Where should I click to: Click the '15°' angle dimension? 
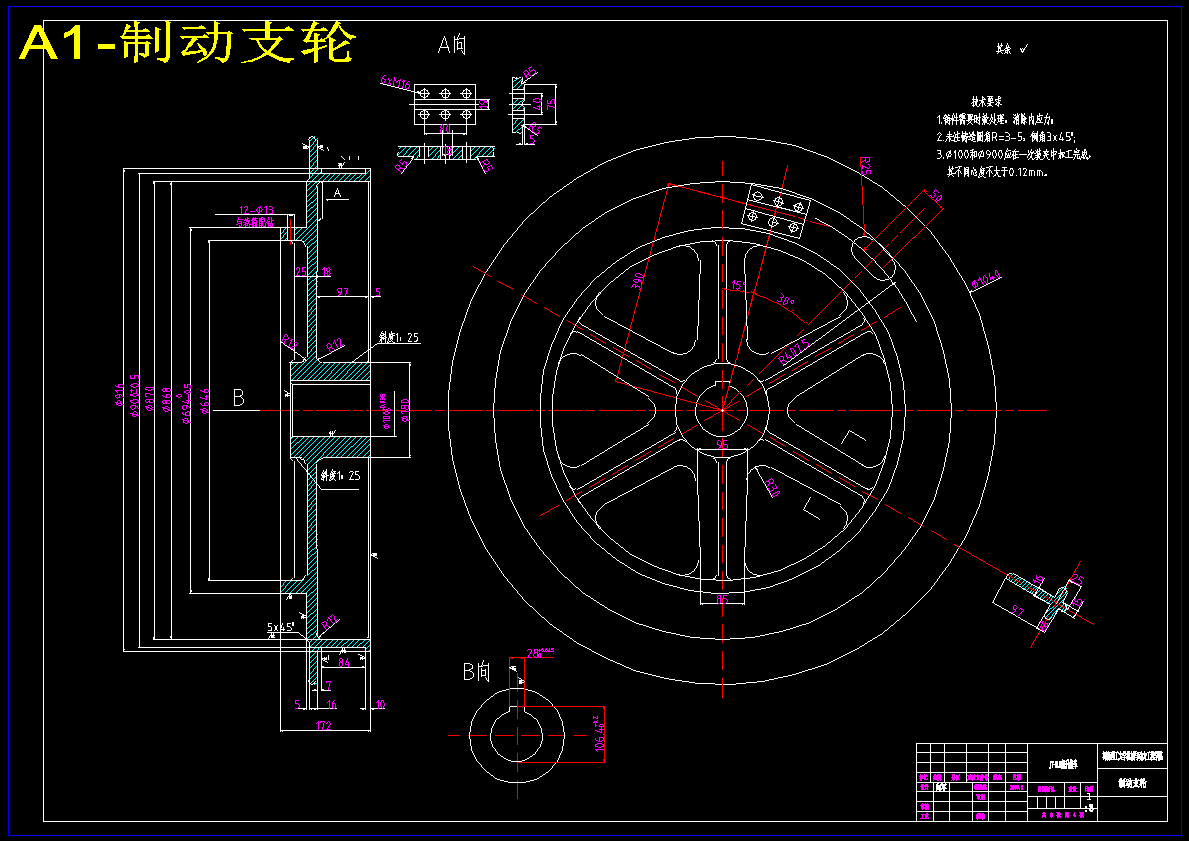[738, 286]
